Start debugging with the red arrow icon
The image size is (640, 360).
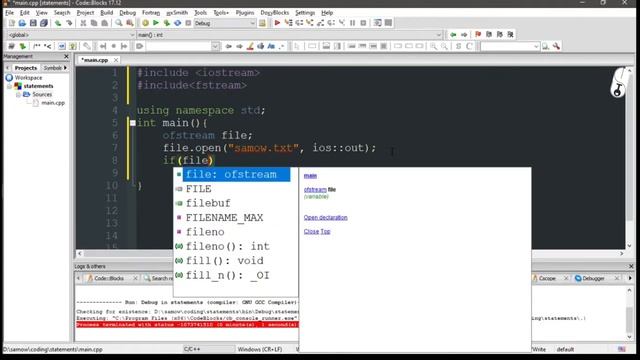[277, 23]
